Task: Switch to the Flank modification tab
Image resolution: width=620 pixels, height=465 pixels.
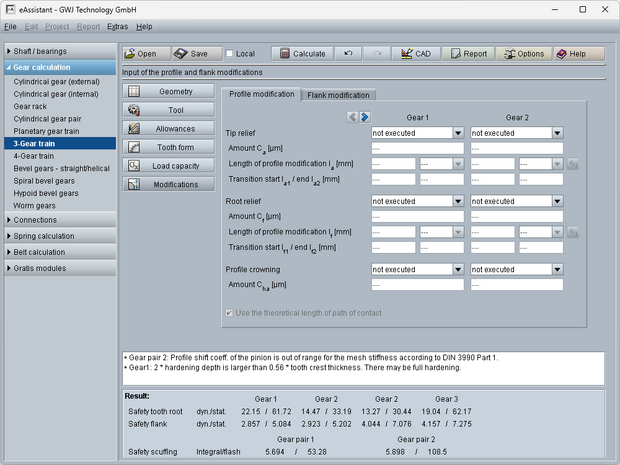Action: tap(339, 94)
